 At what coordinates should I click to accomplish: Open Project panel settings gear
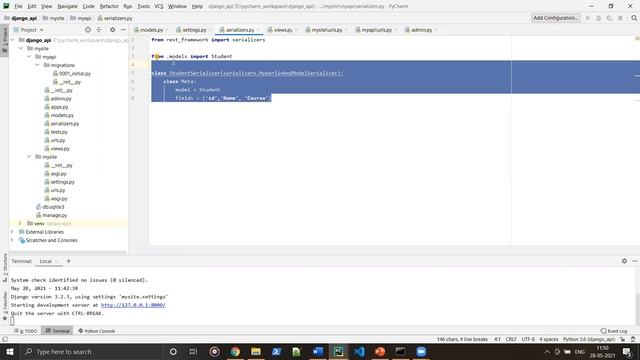click(113, 30)
